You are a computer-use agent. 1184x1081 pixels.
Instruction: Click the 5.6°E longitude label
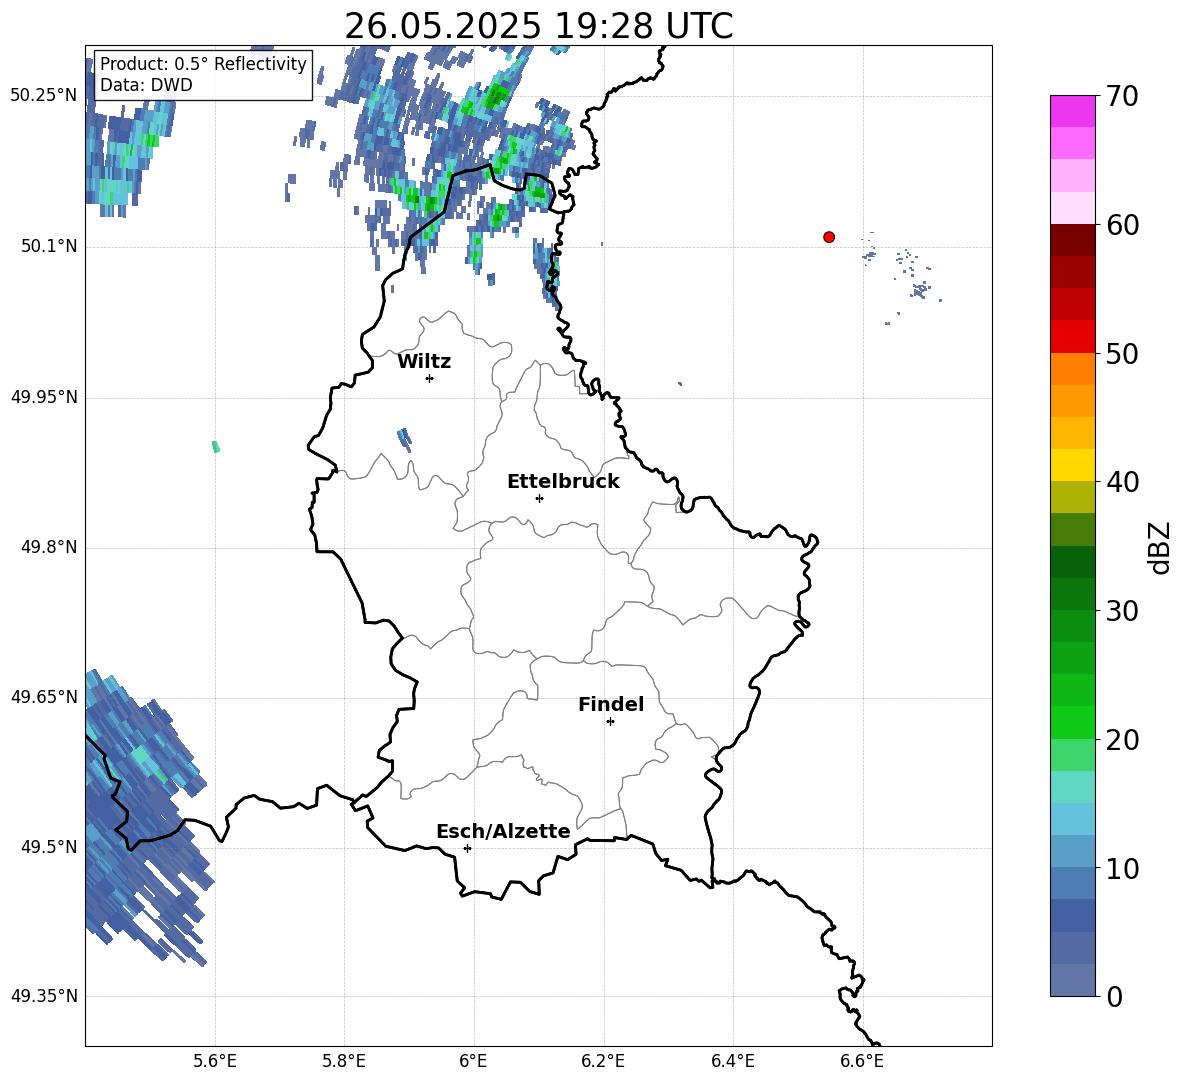coord(215,1062)
